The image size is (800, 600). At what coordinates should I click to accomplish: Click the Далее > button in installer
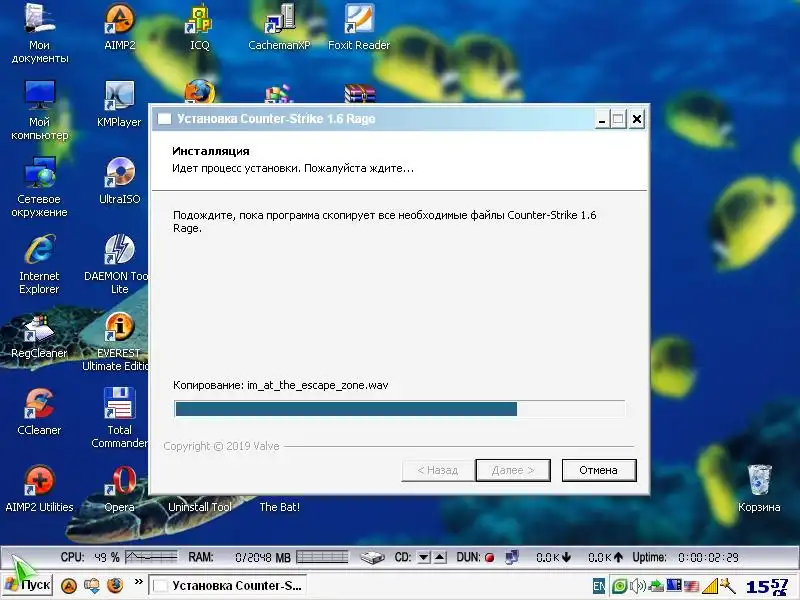513,470
